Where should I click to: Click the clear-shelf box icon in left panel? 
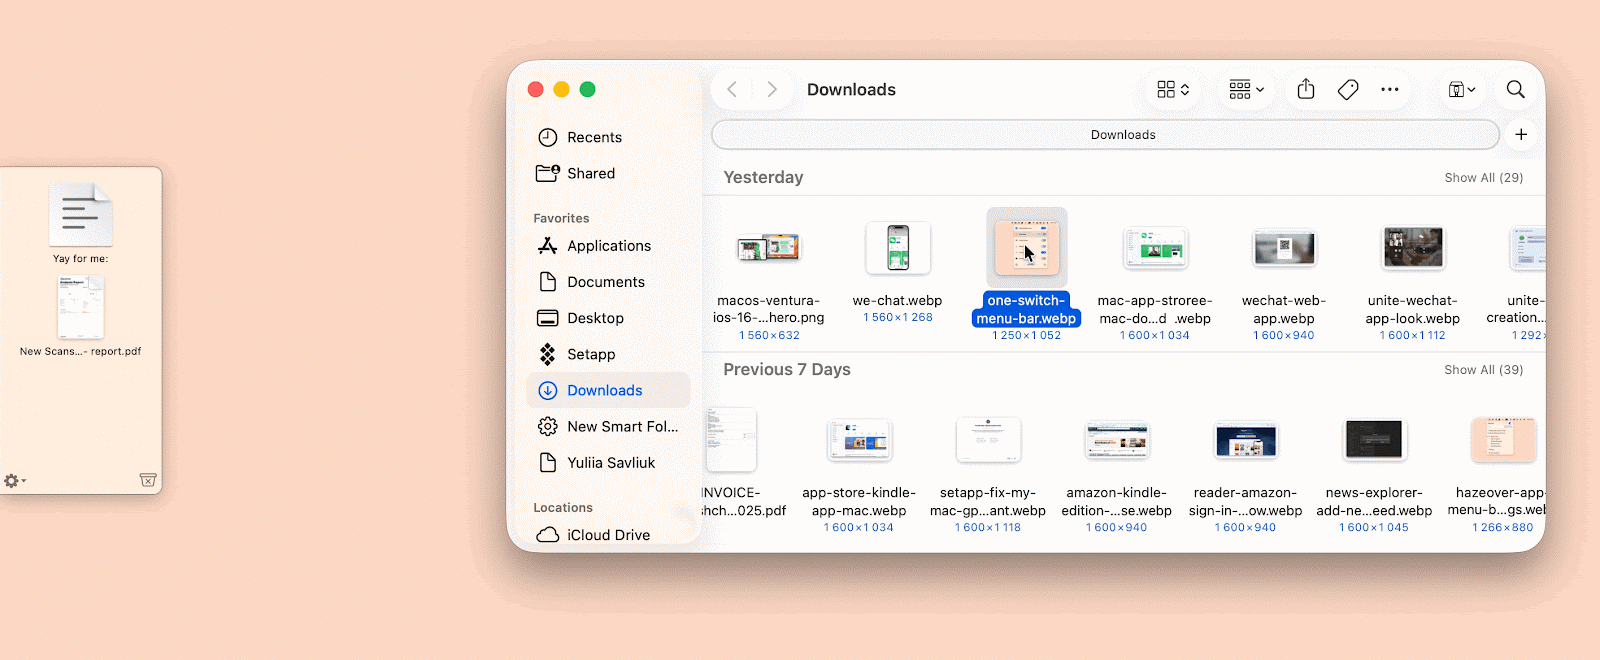coord(148,480)
